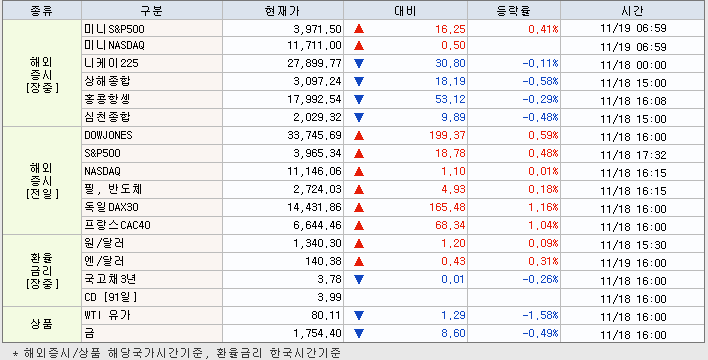Select the WTI 유가 row name
The width and height of the screenshot is (708, 360).
click(x=107, y=315)
